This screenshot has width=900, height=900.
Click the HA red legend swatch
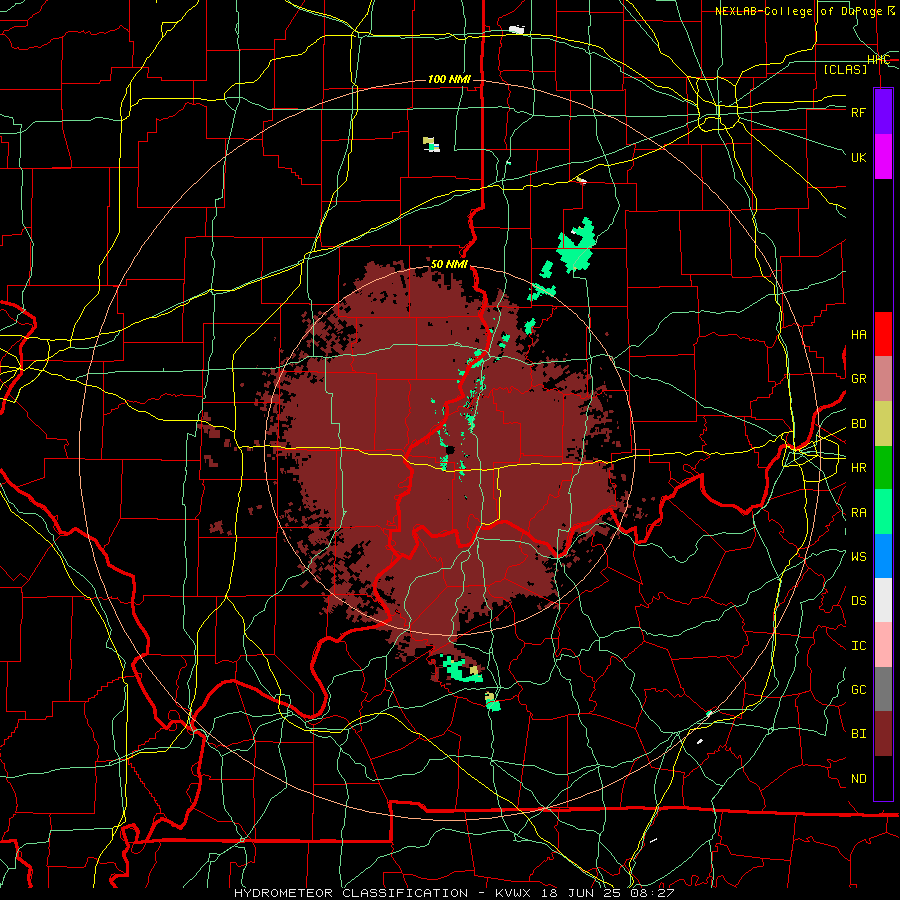pyautogui.click(x=883, y=334)
